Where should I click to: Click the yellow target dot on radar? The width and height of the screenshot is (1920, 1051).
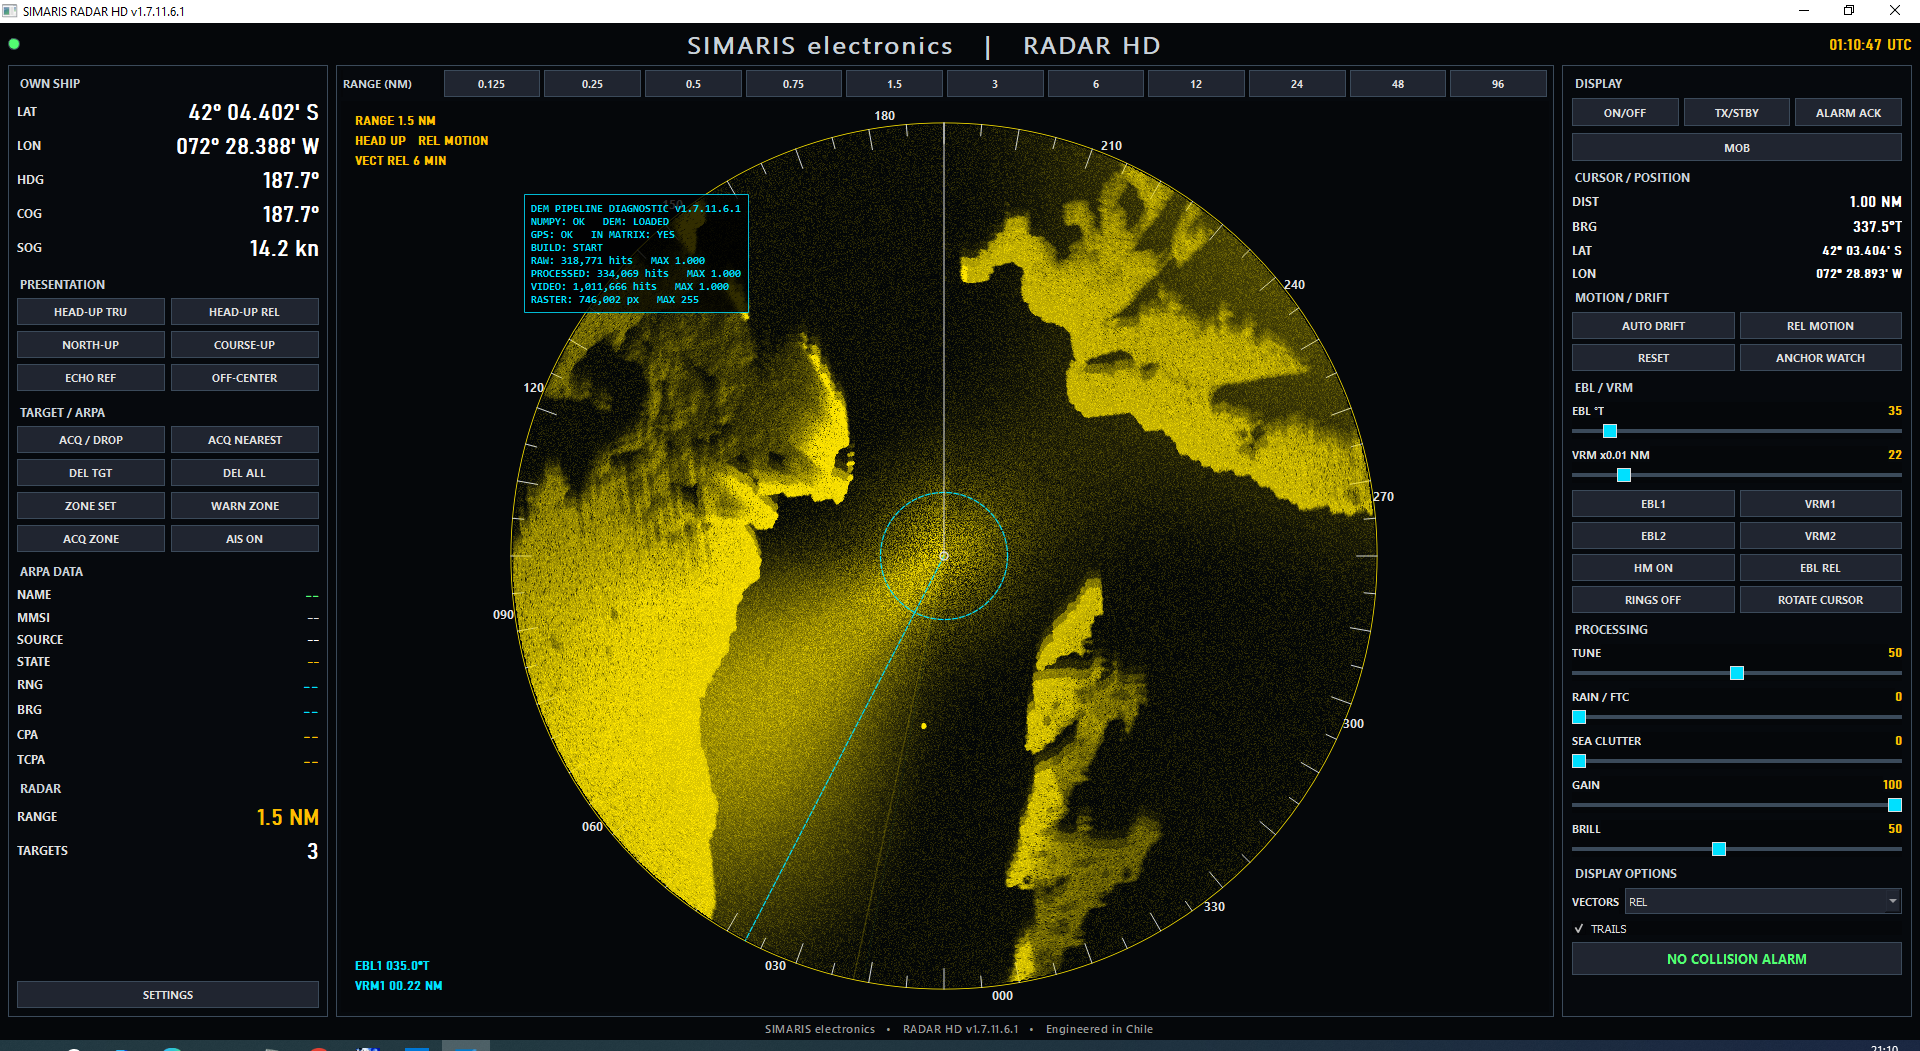(x=923, y=726)
